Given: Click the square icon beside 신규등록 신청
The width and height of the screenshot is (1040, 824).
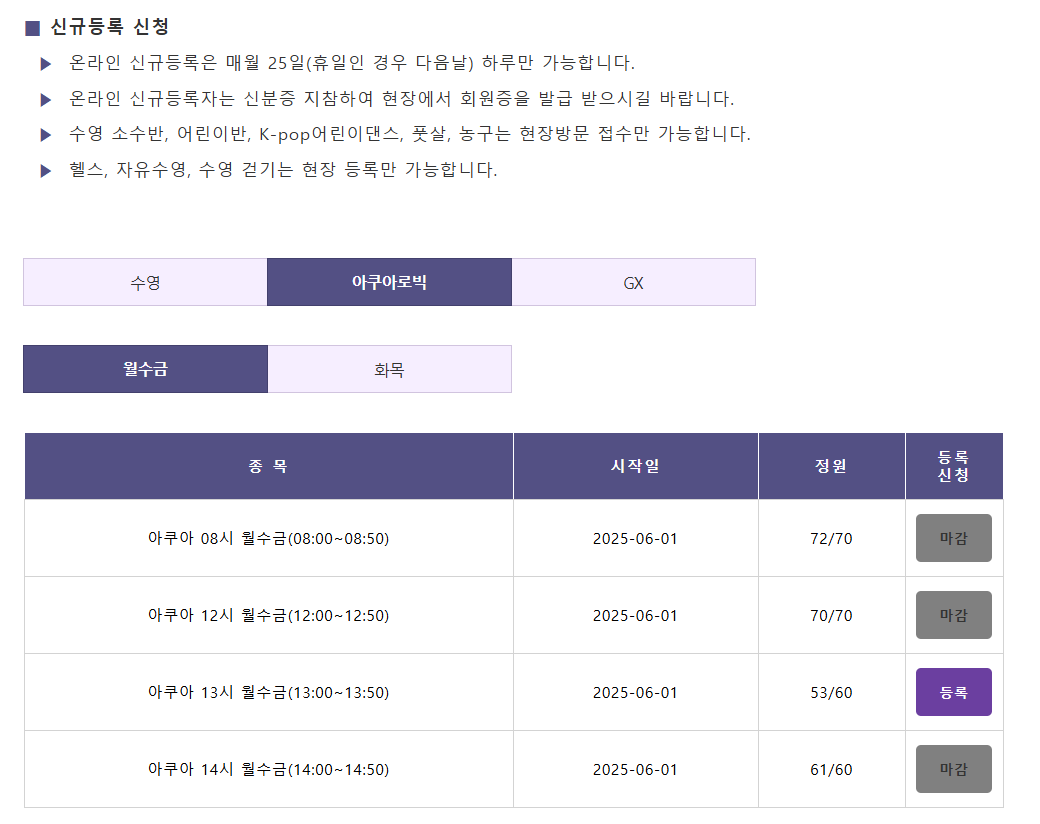Looking at the screenshot, I should tap(32, 28).
